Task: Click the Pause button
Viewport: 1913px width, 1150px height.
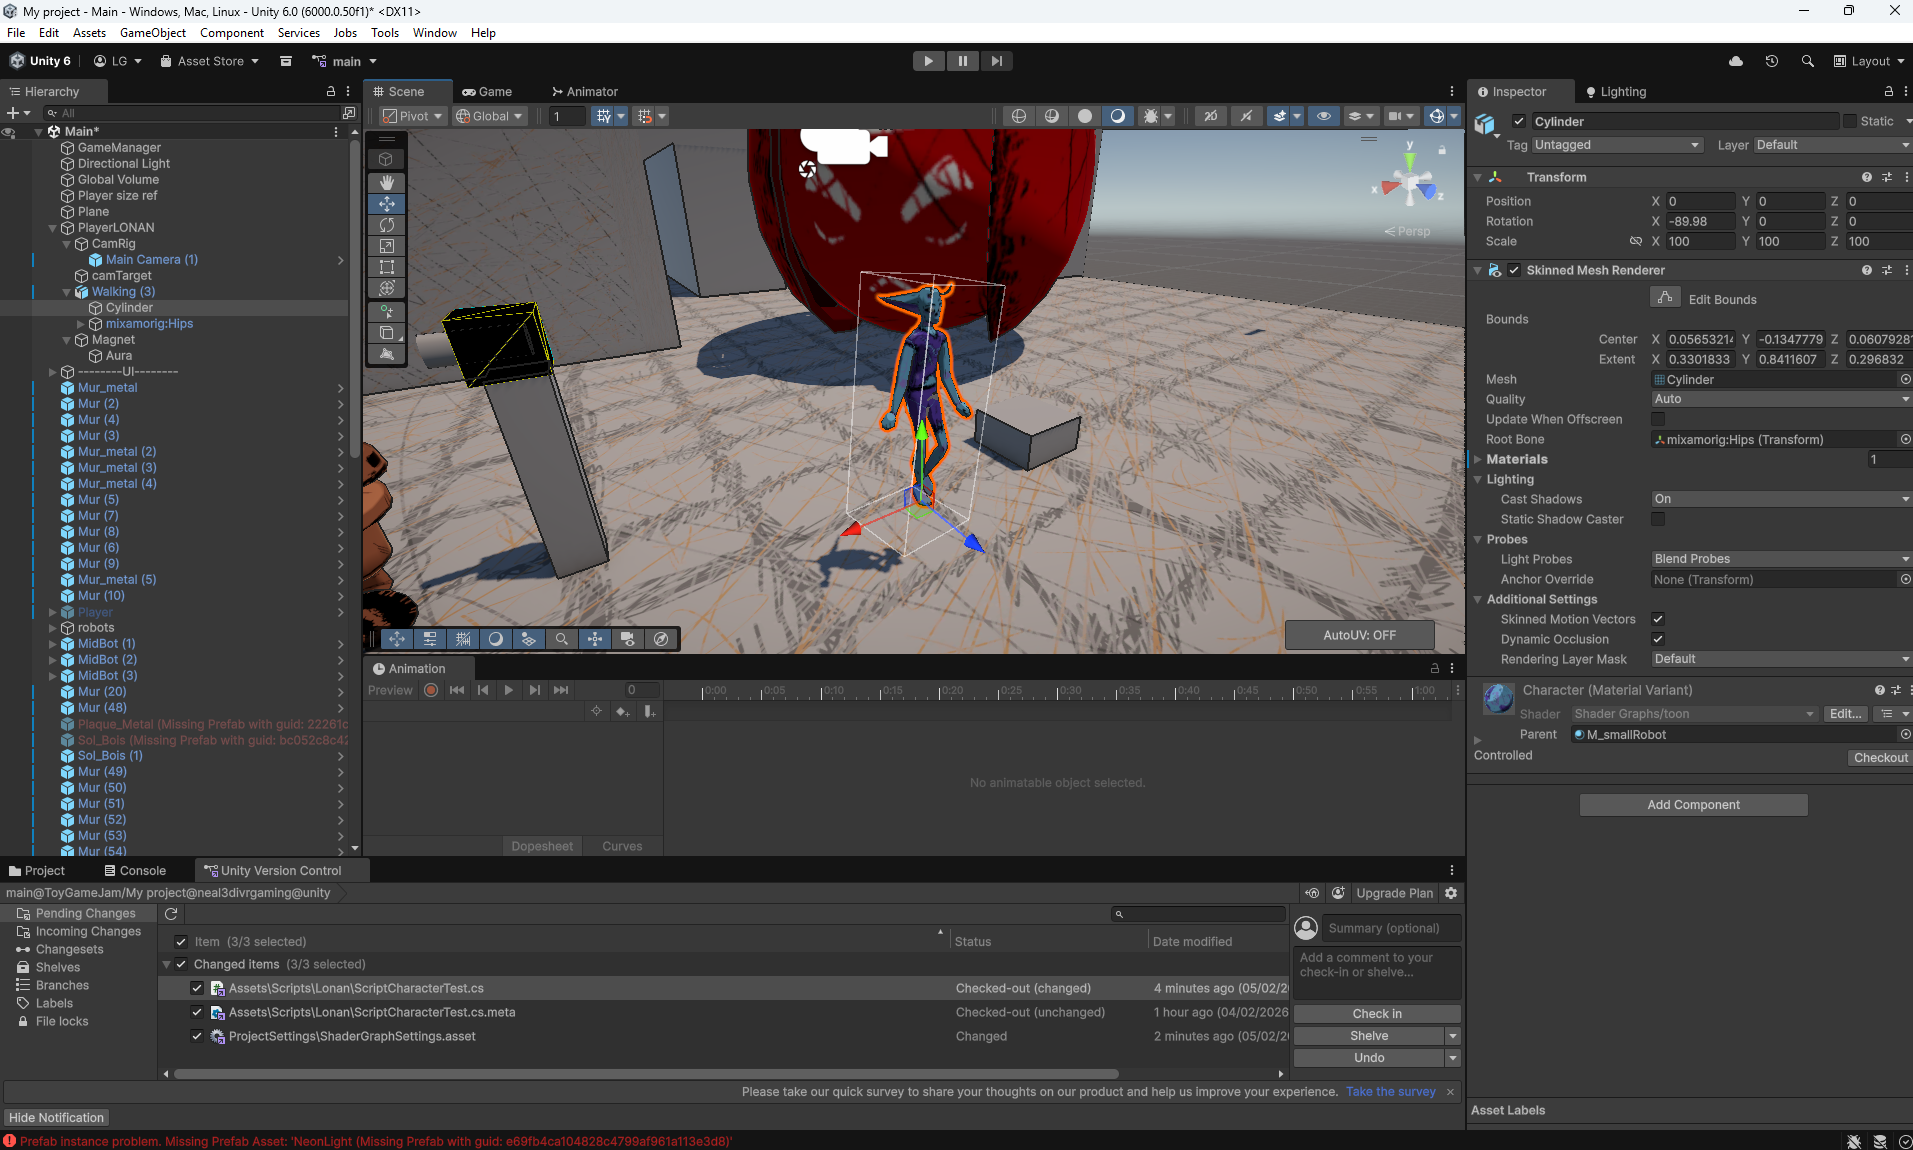Action: pyautogui.click(x=962, y=61)
